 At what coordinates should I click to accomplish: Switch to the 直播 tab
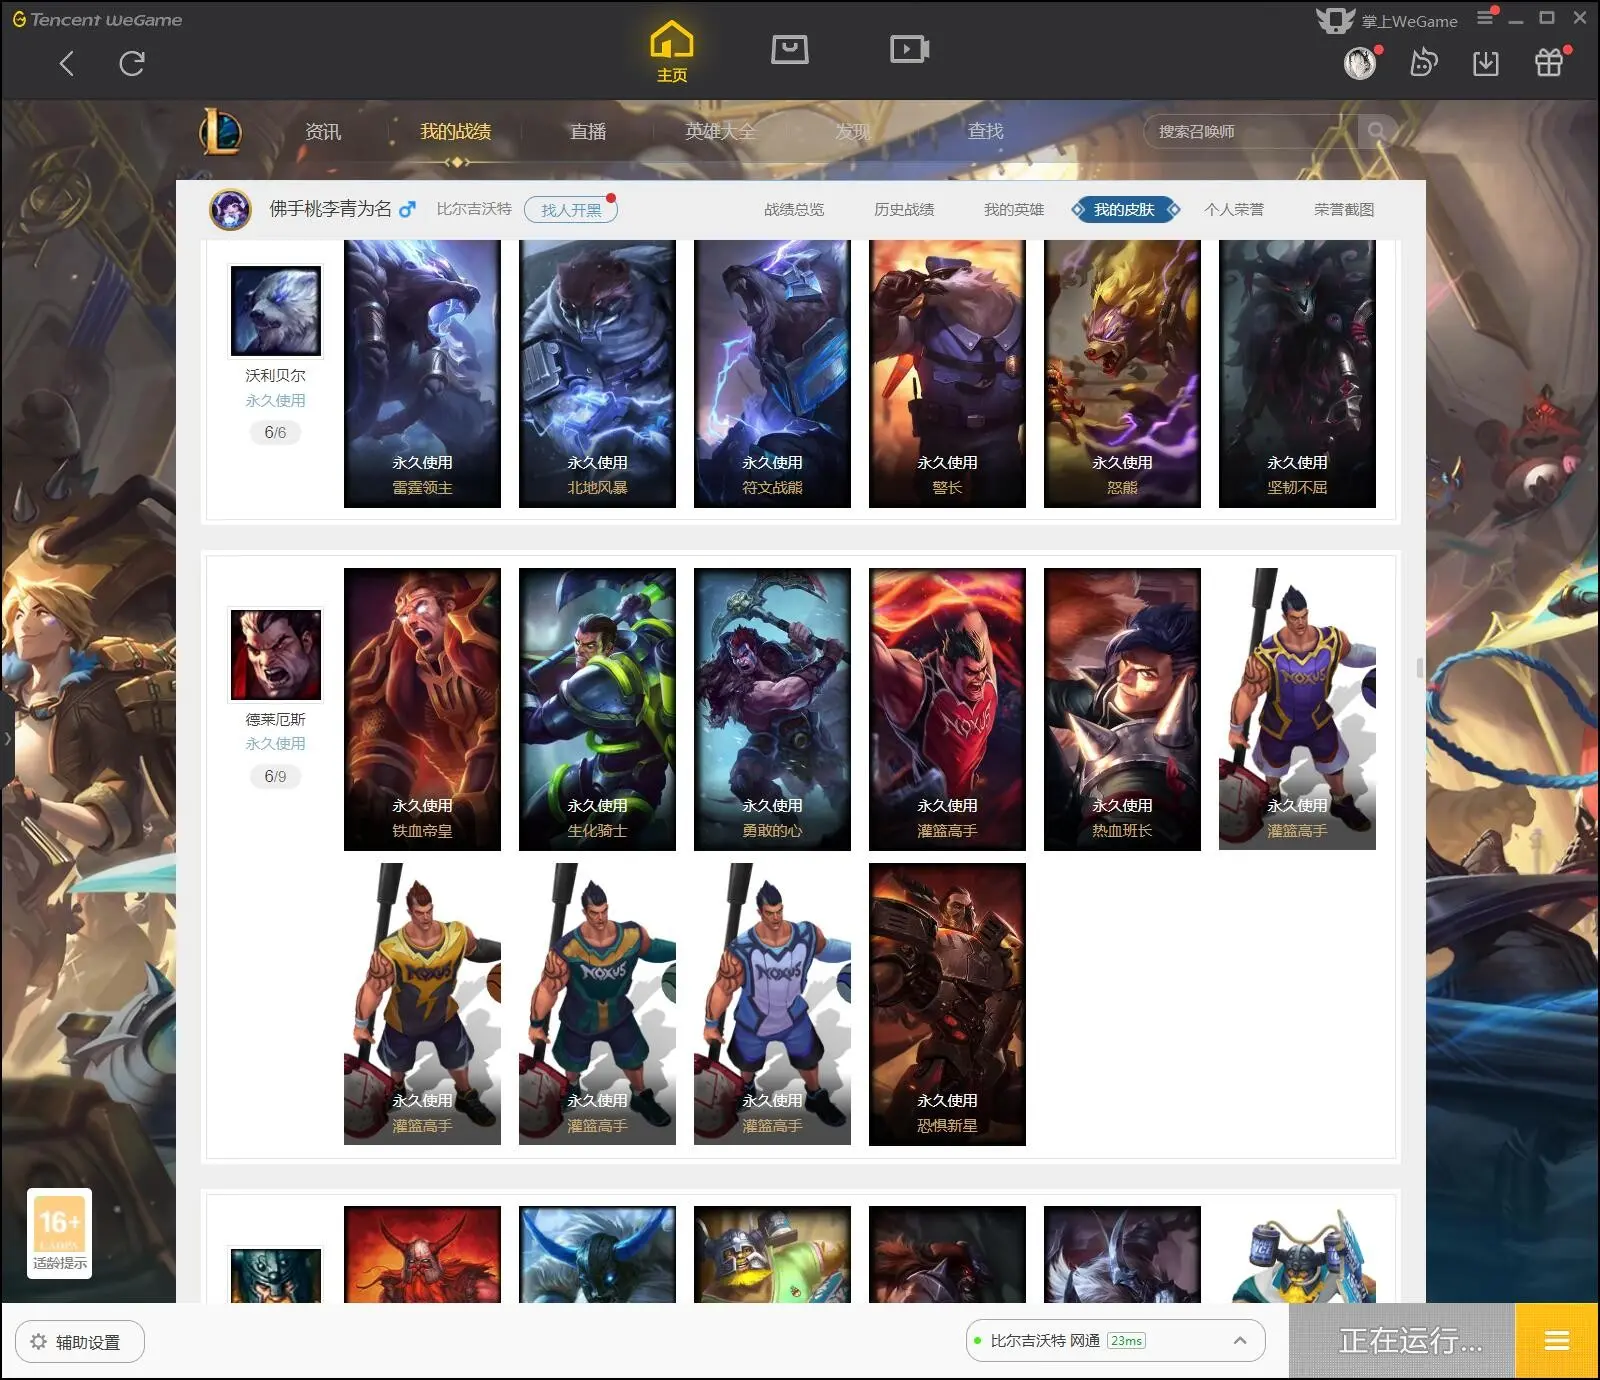pyautogui.click(x=588, y=131)
